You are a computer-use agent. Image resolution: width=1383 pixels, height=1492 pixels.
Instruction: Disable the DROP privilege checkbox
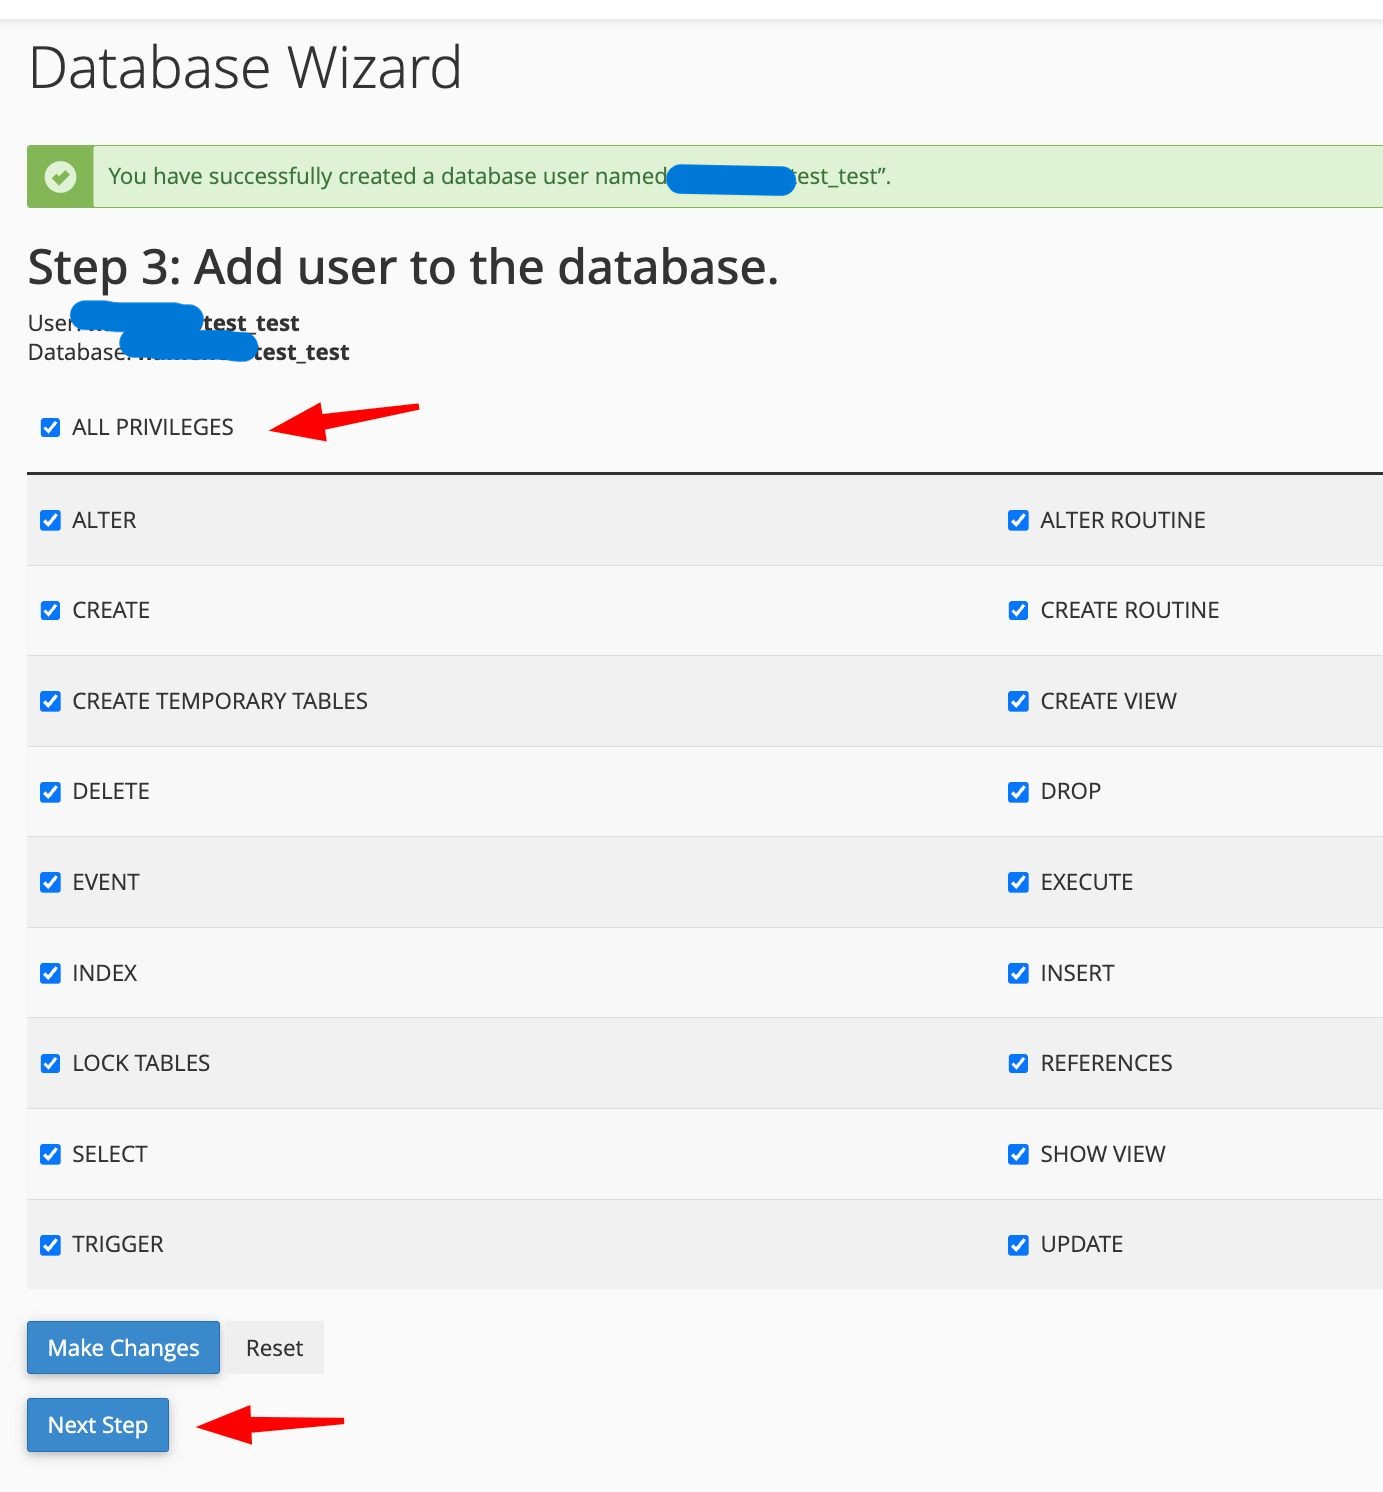coord(1018,792)
